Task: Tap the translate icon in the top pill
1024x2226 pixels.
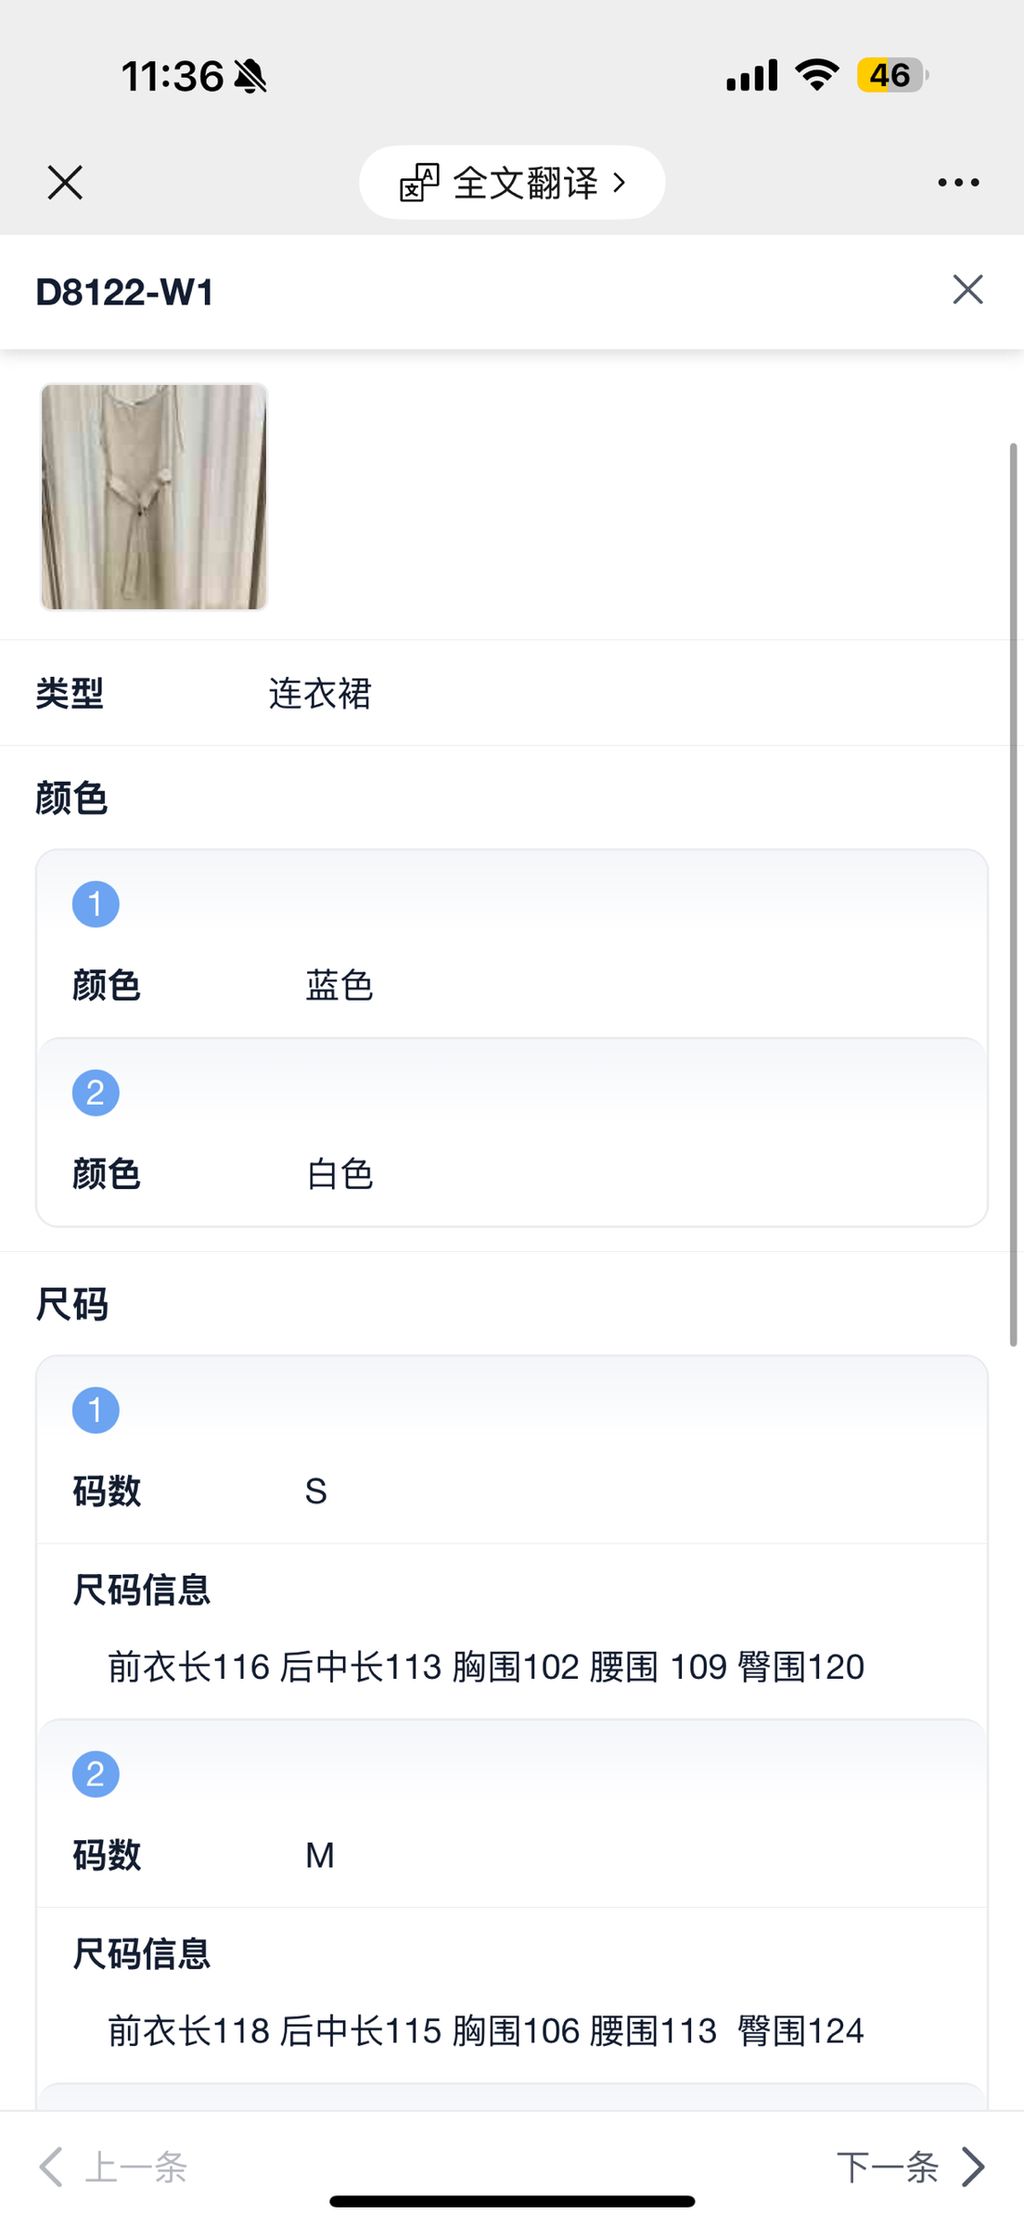Action: [419, 183]
